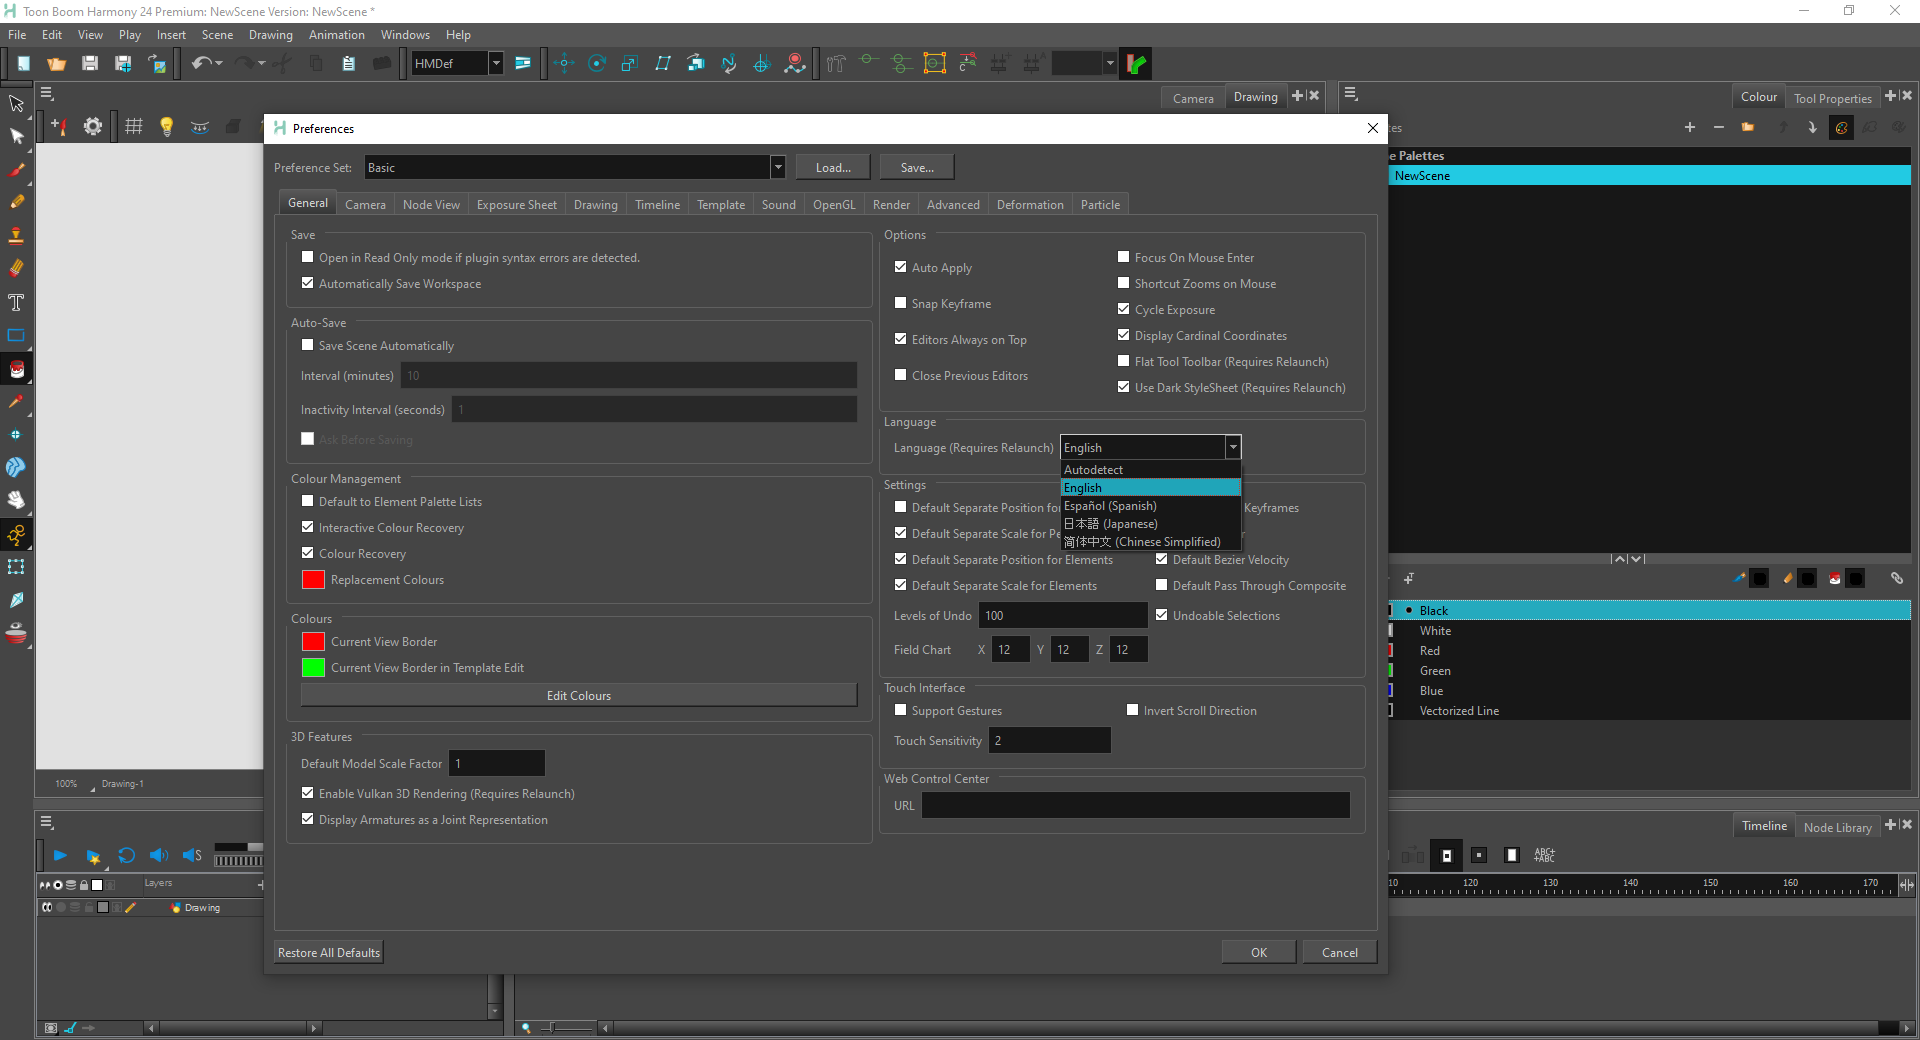This screenshot has width=1920, height=1040.
Task: Expand the HMDef display dropdown
Action: click(x=495, y=64)
